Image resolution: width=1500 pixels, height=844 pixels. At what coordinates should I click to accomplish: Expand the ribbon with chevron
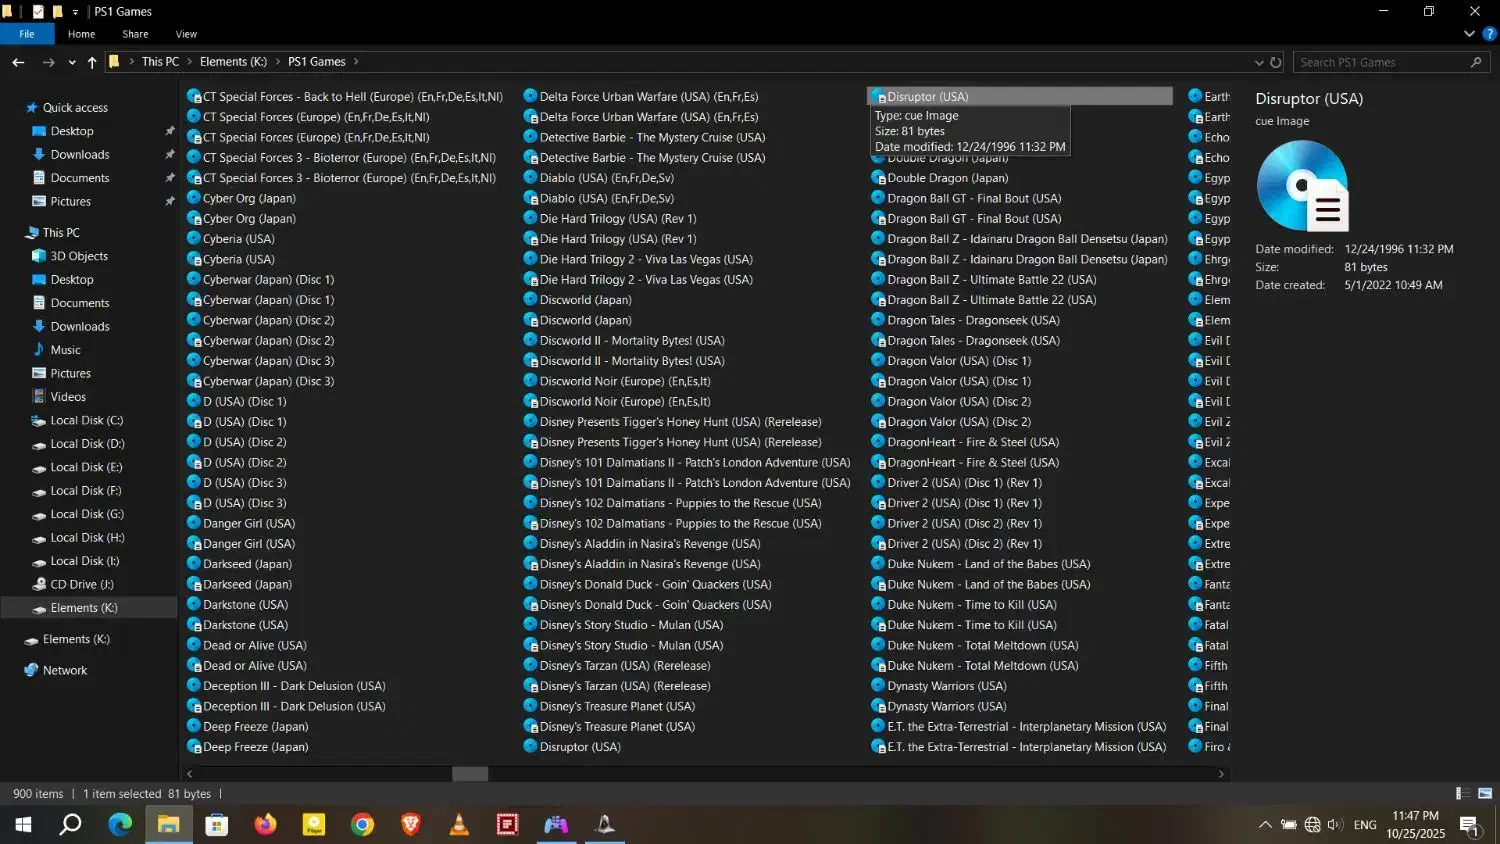[1468, 34]
